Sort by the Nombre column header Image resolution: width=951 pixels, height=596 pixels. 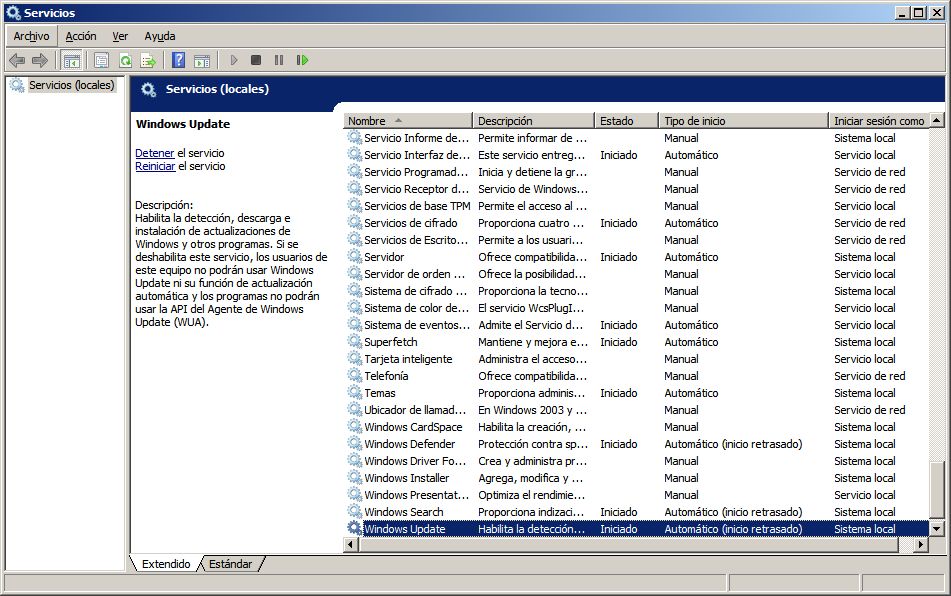[x=408, y=121]
